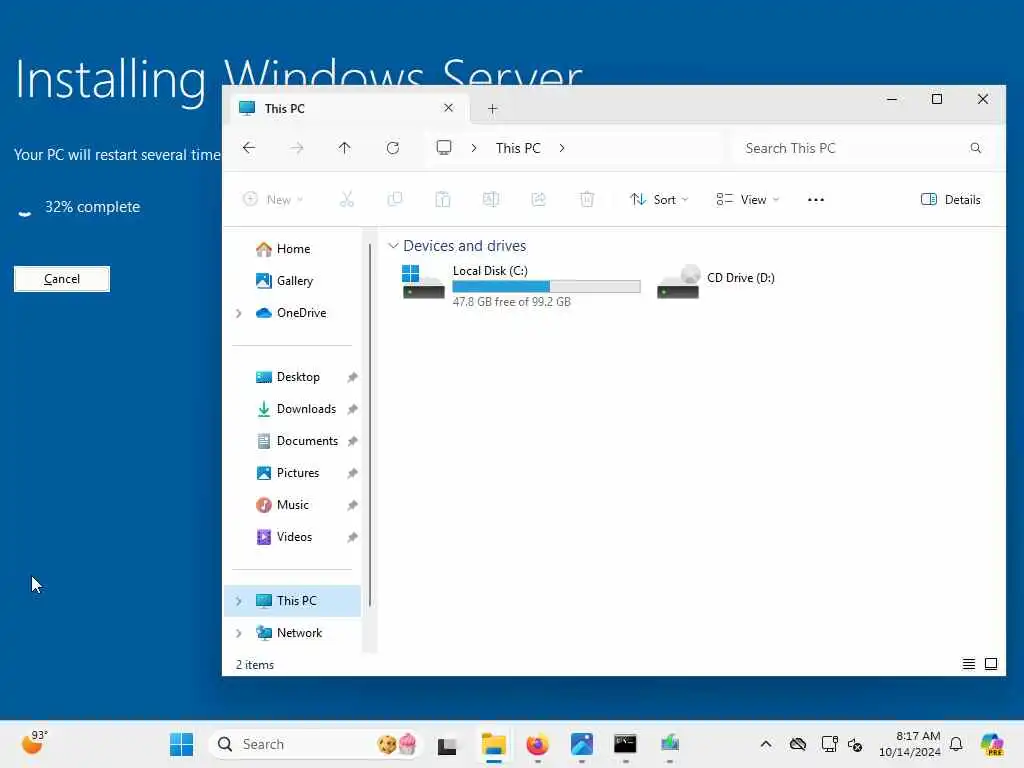Screen dimensions: 1024x768
Task: Open the New item dropdown
Action: click(x=273, y=199)
